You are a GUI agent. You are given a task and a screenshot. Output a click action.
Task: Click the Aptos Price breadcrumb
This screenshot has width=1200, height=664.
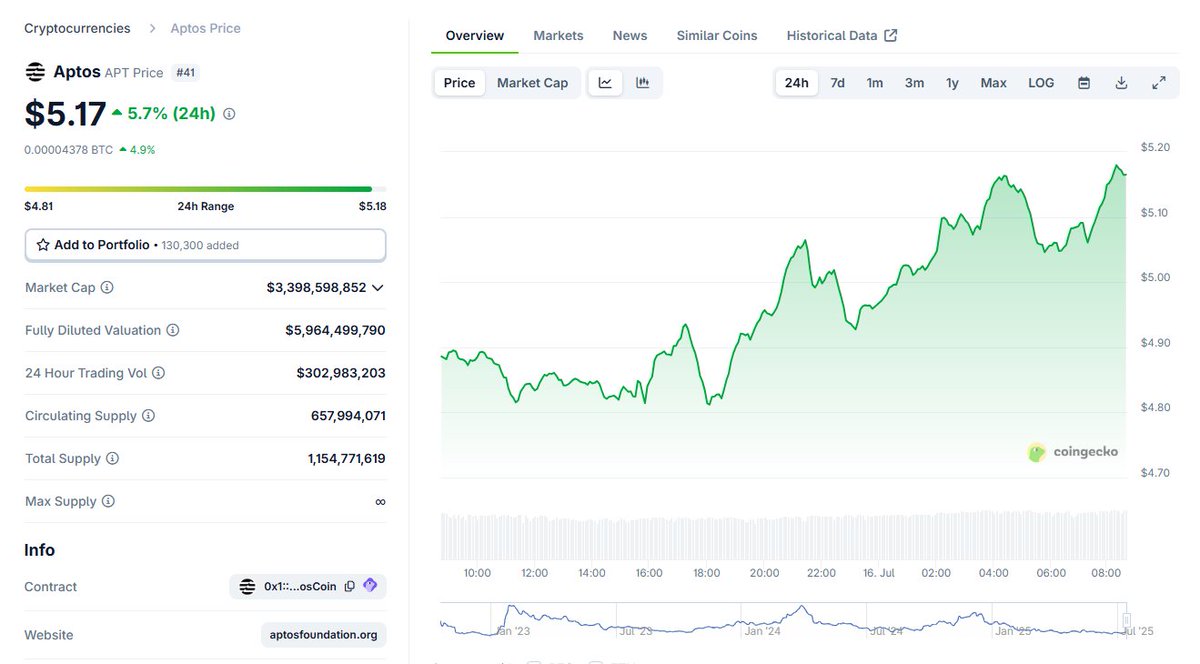click(x=206, y=28)
